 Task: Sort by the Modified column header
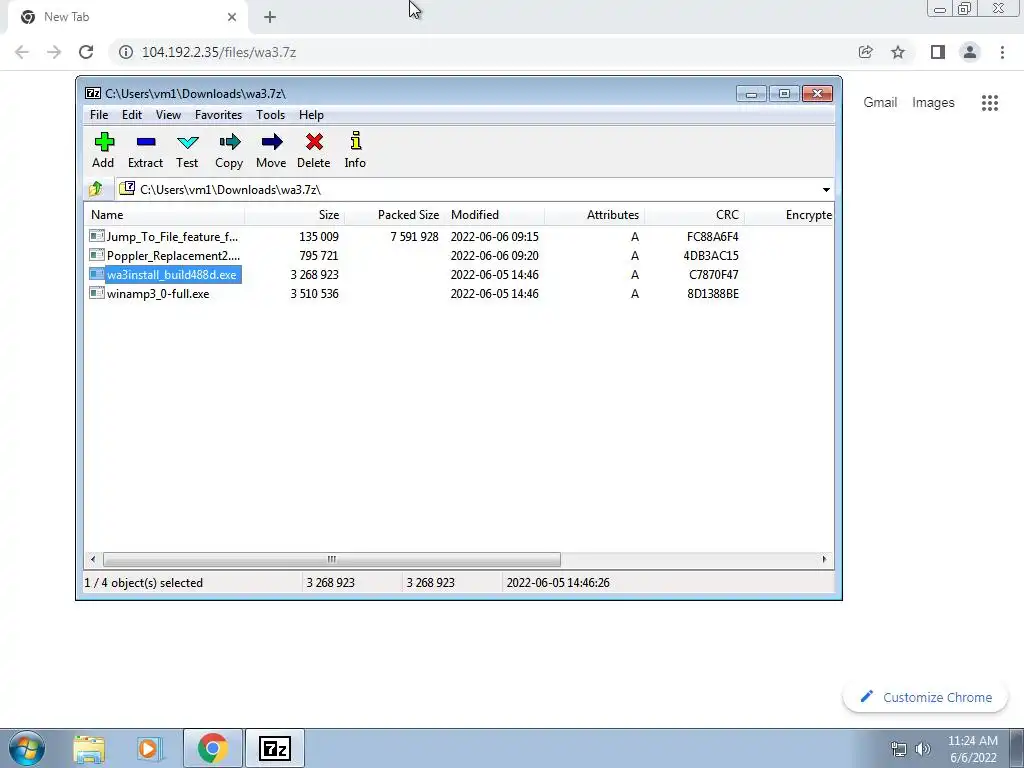tap(494, 215)
